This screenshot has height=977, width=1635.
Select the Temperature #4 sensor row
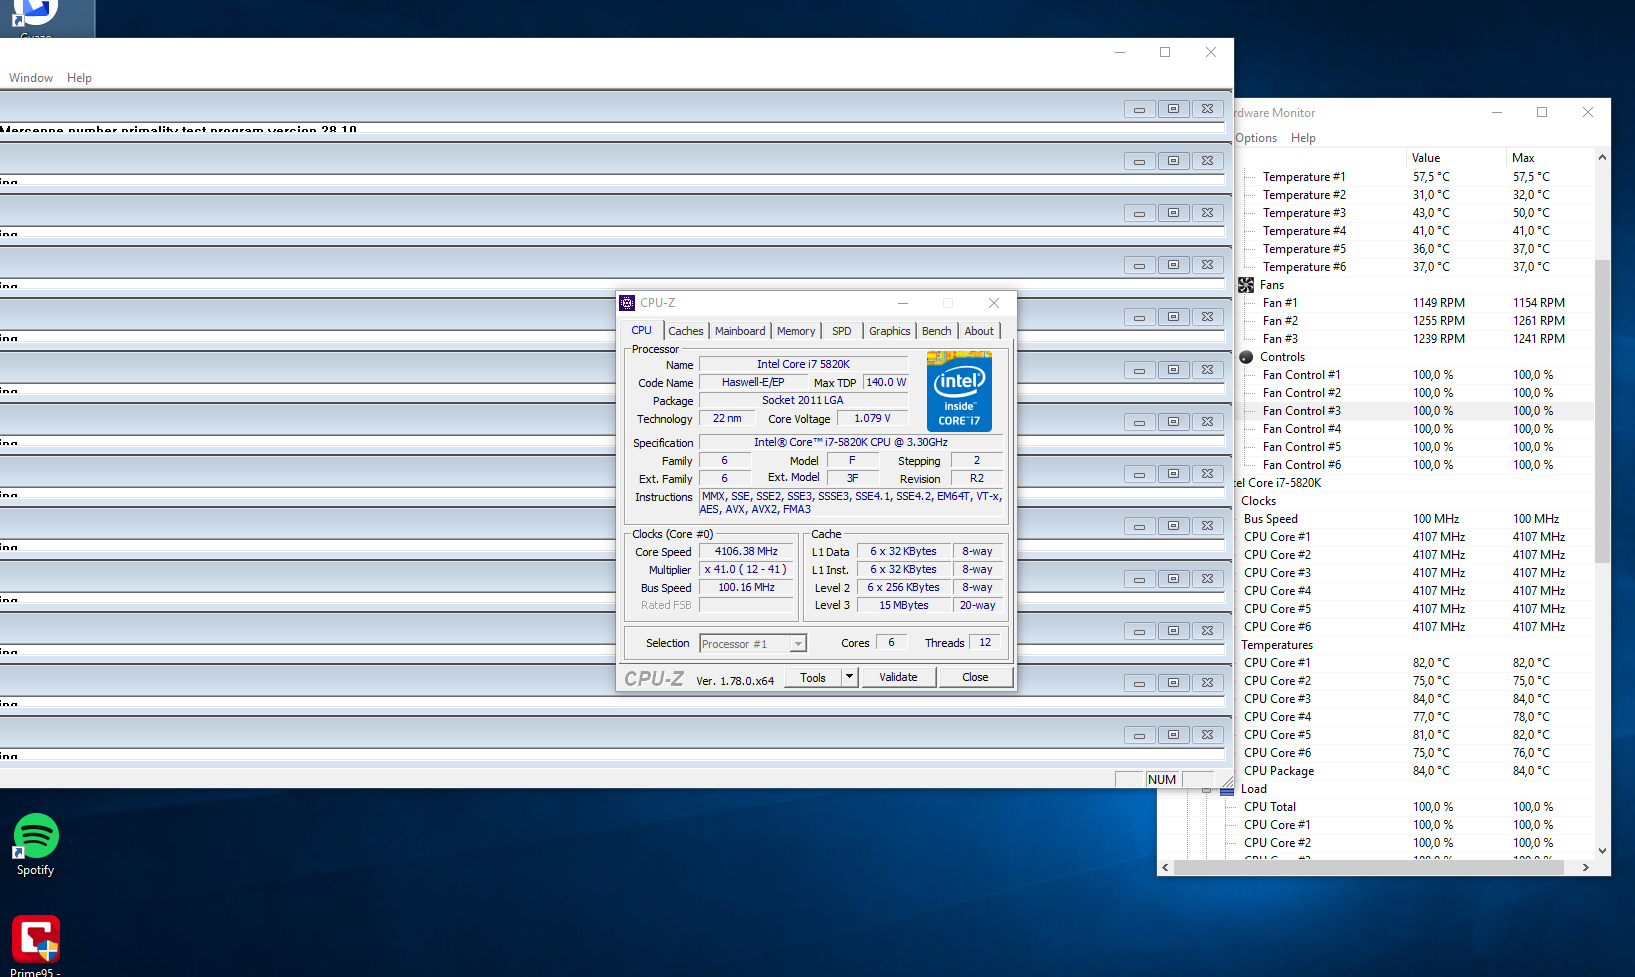1416,231
